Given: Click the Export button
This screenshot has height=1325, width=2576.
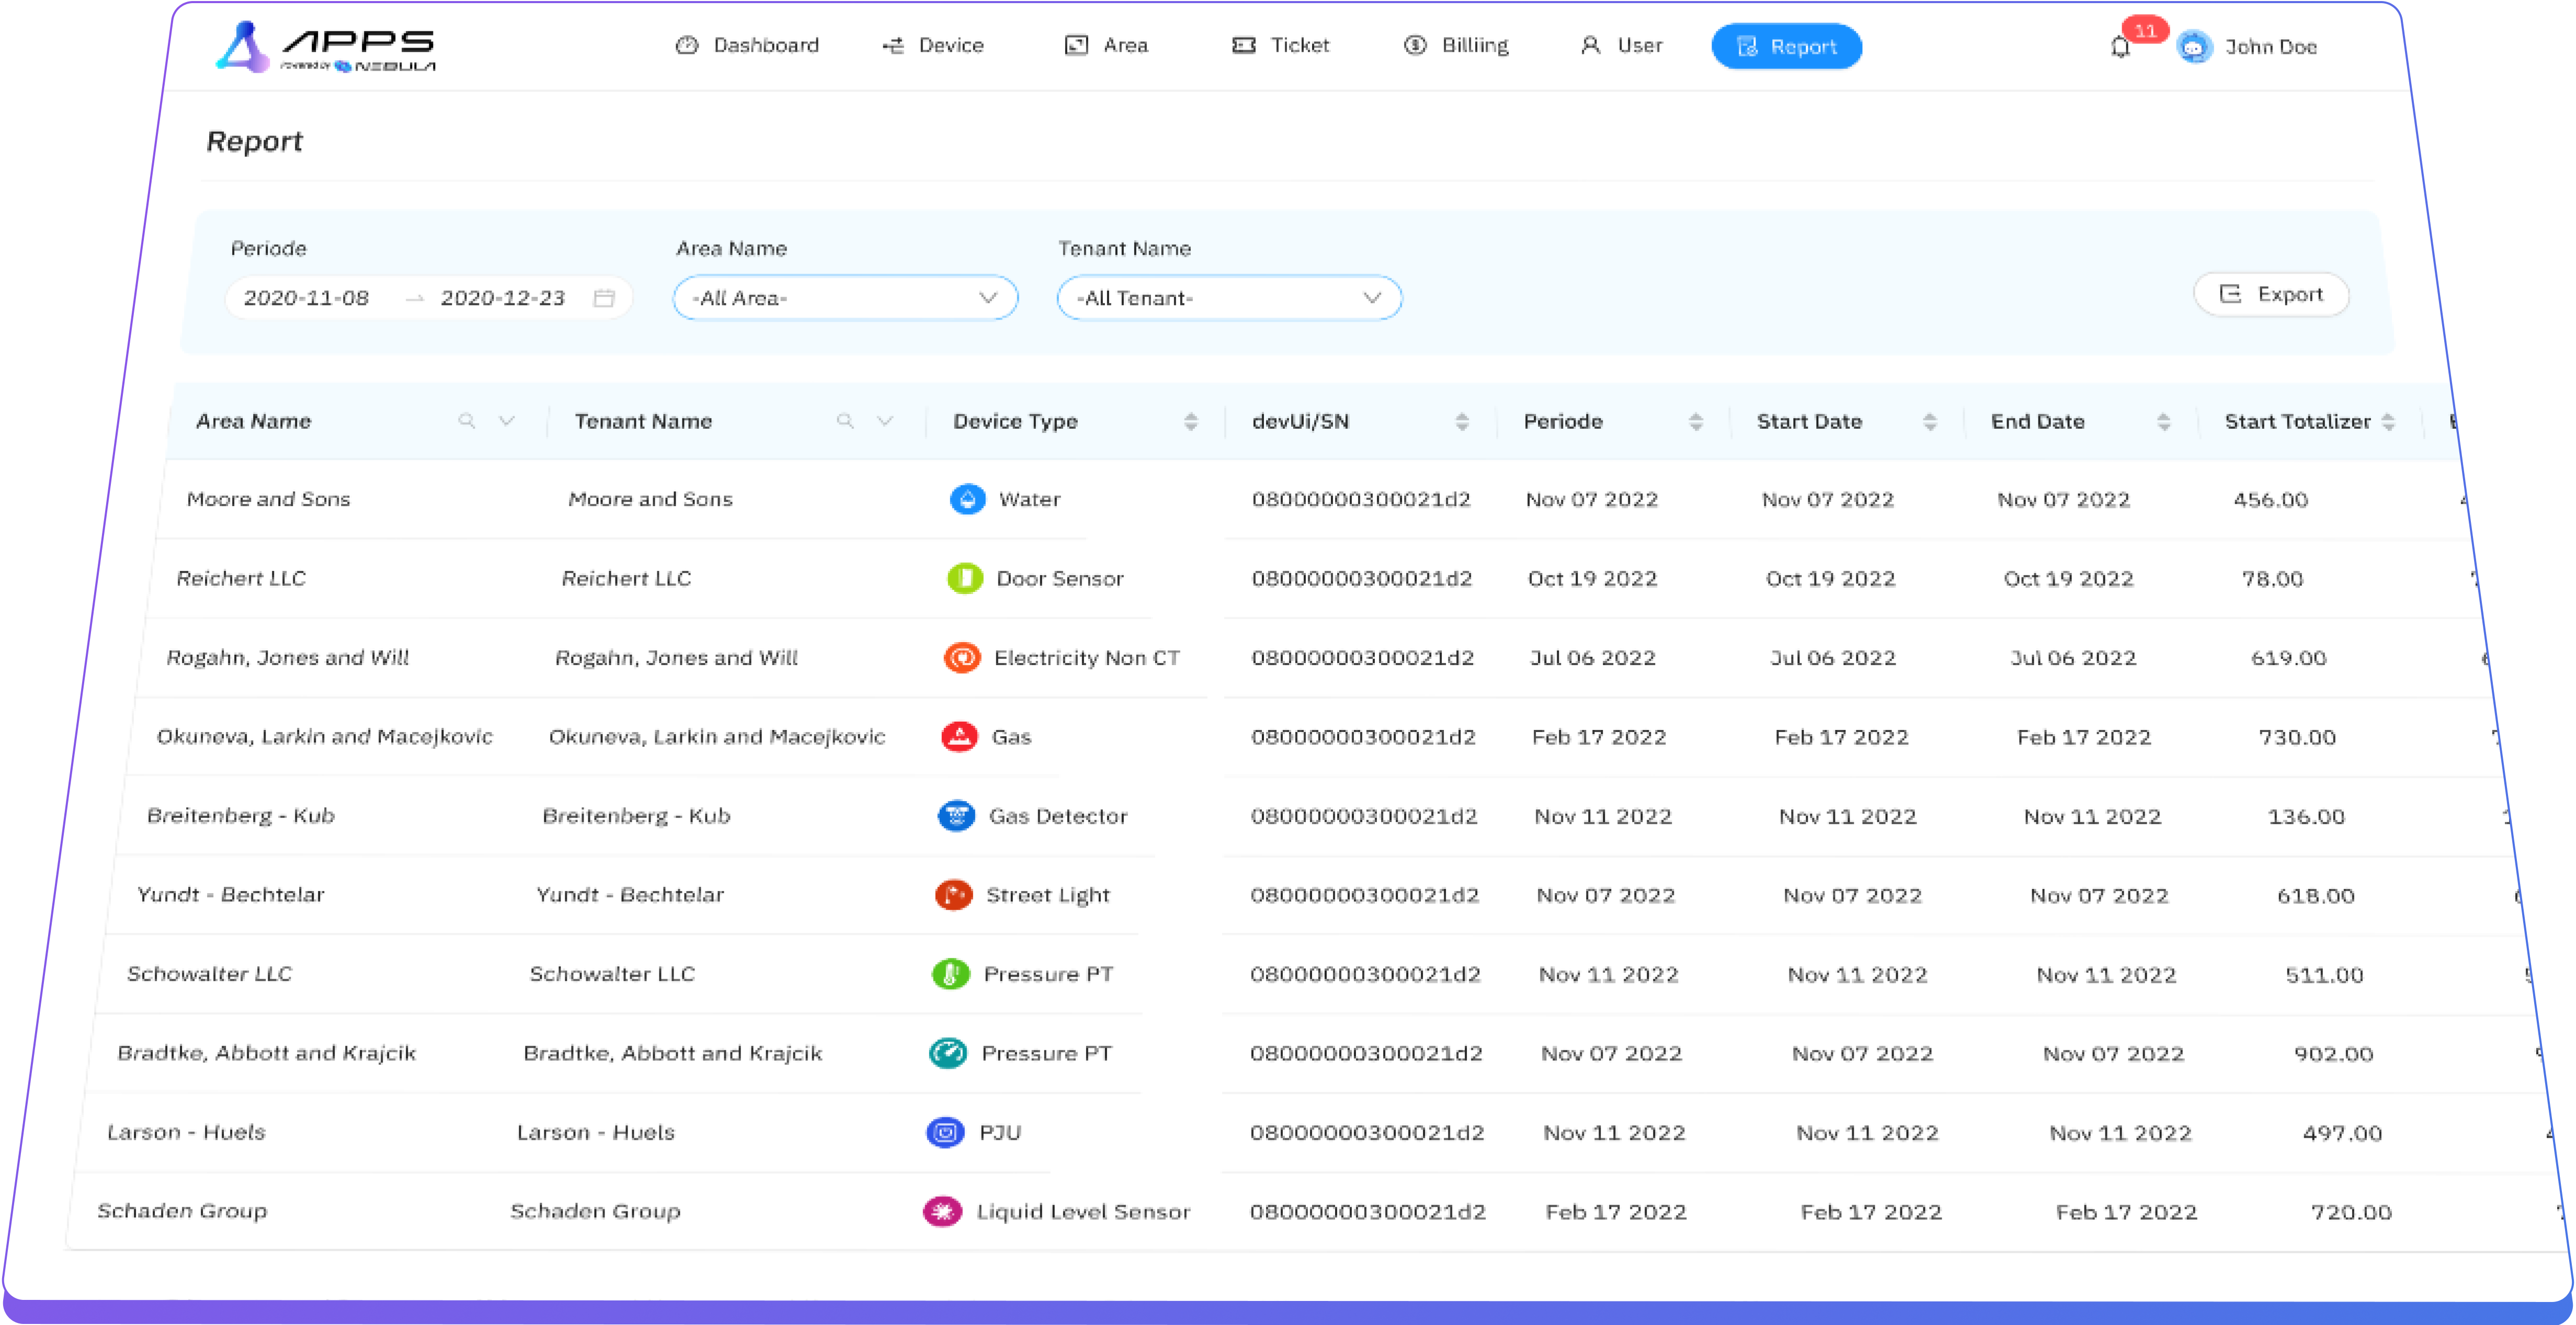Looking at the screenshot, I should pyautogui.click(x=2271, y=294).
